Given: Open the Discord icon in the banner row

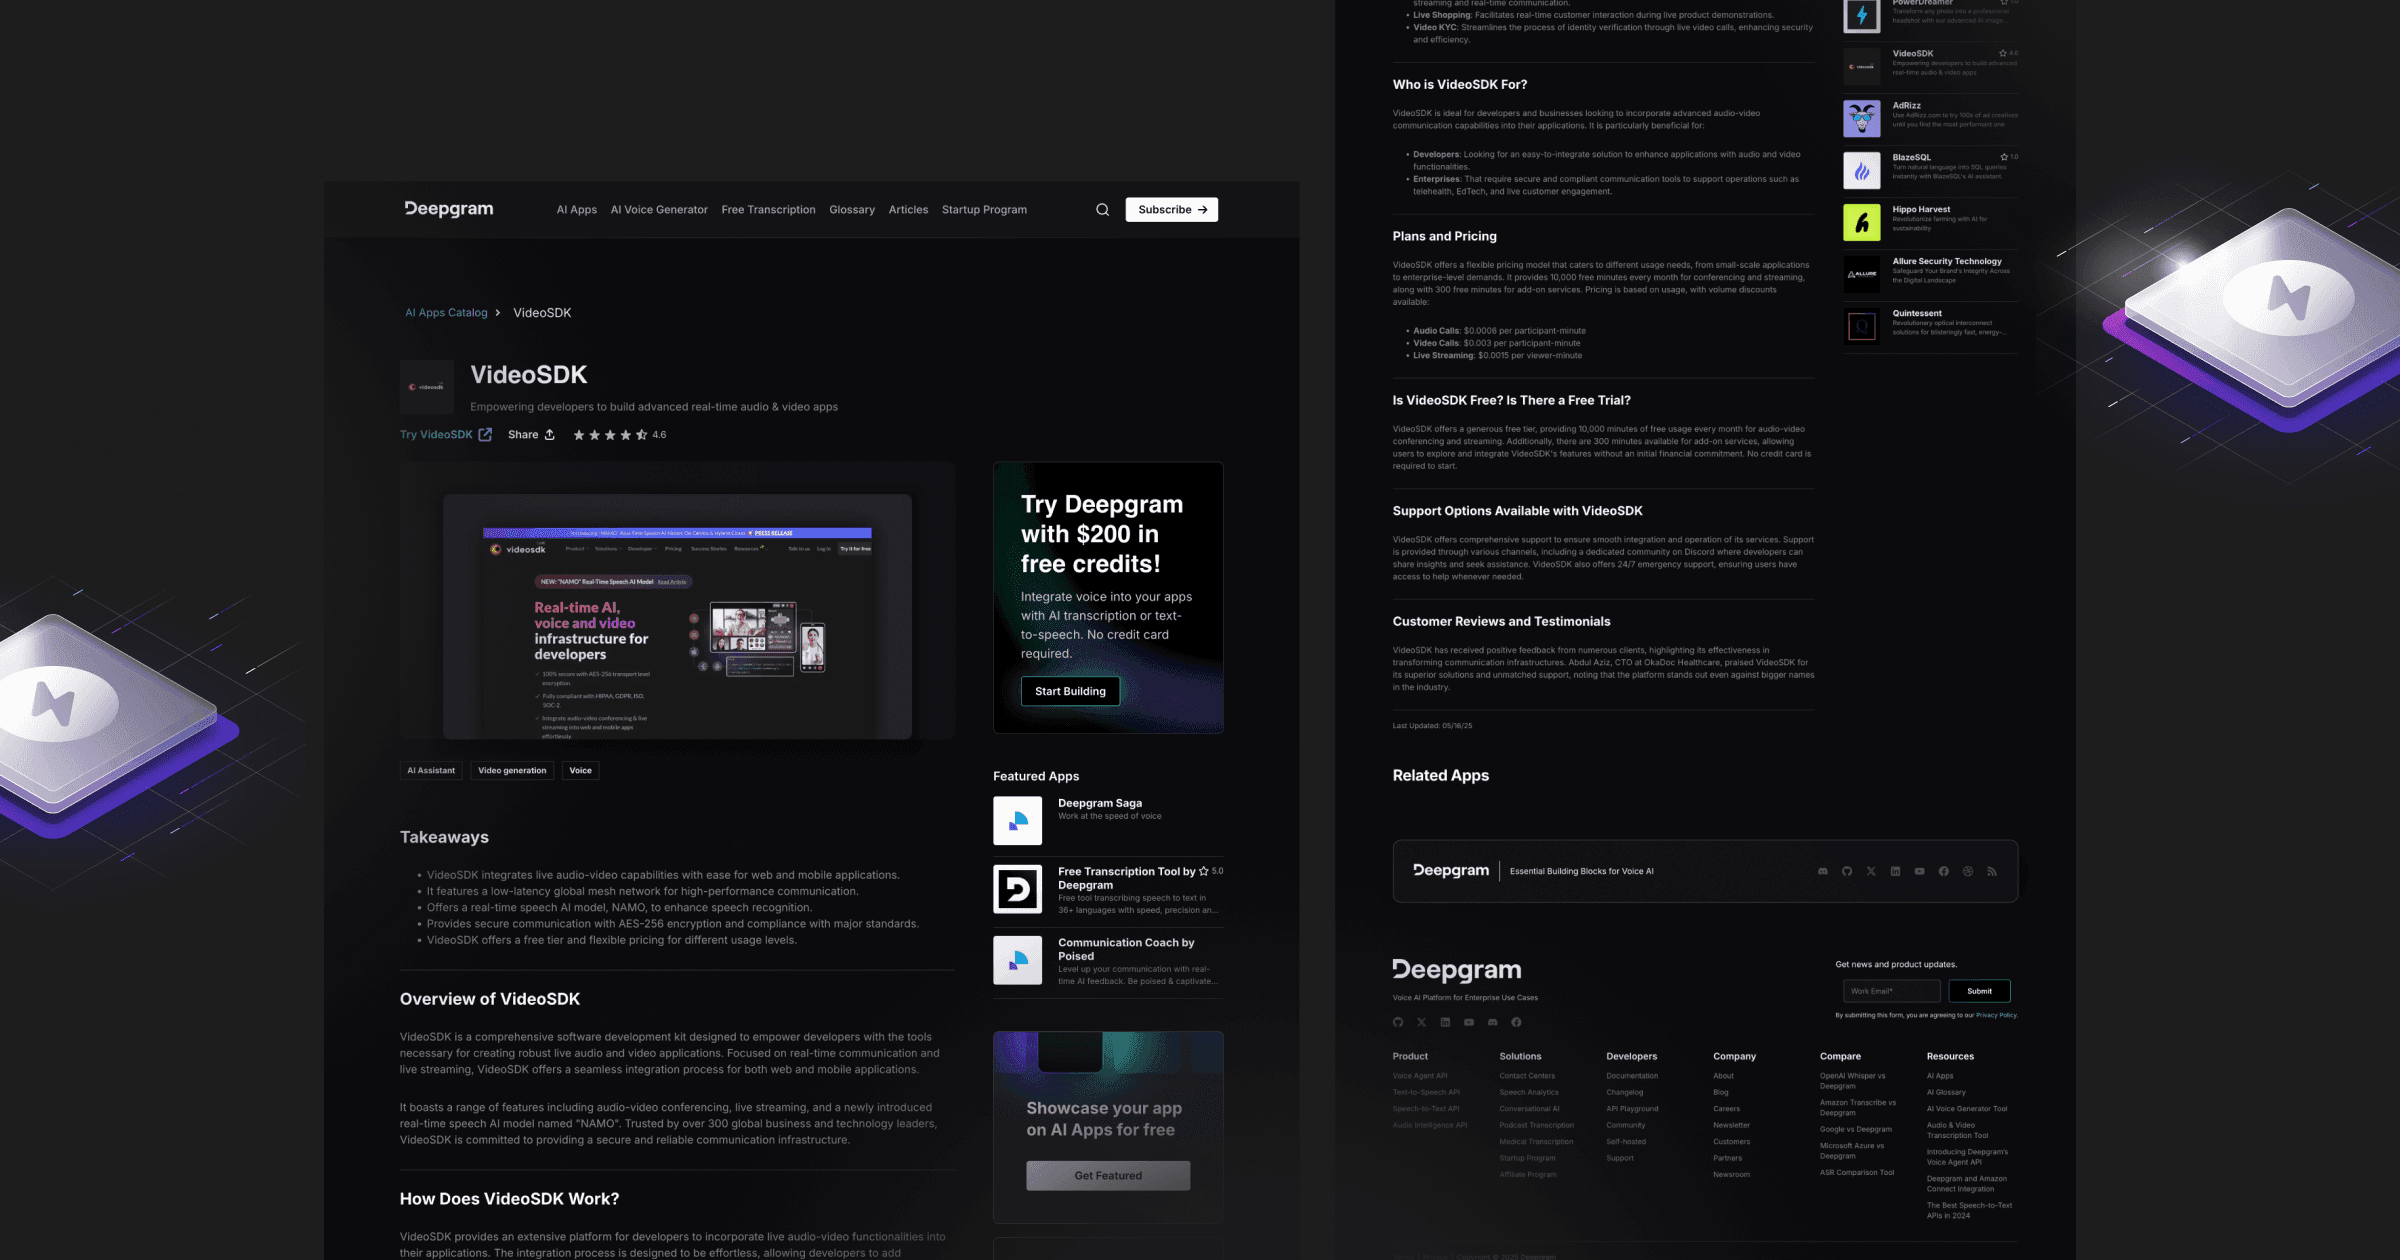Looking at the screenshot, I should 1822,871.
